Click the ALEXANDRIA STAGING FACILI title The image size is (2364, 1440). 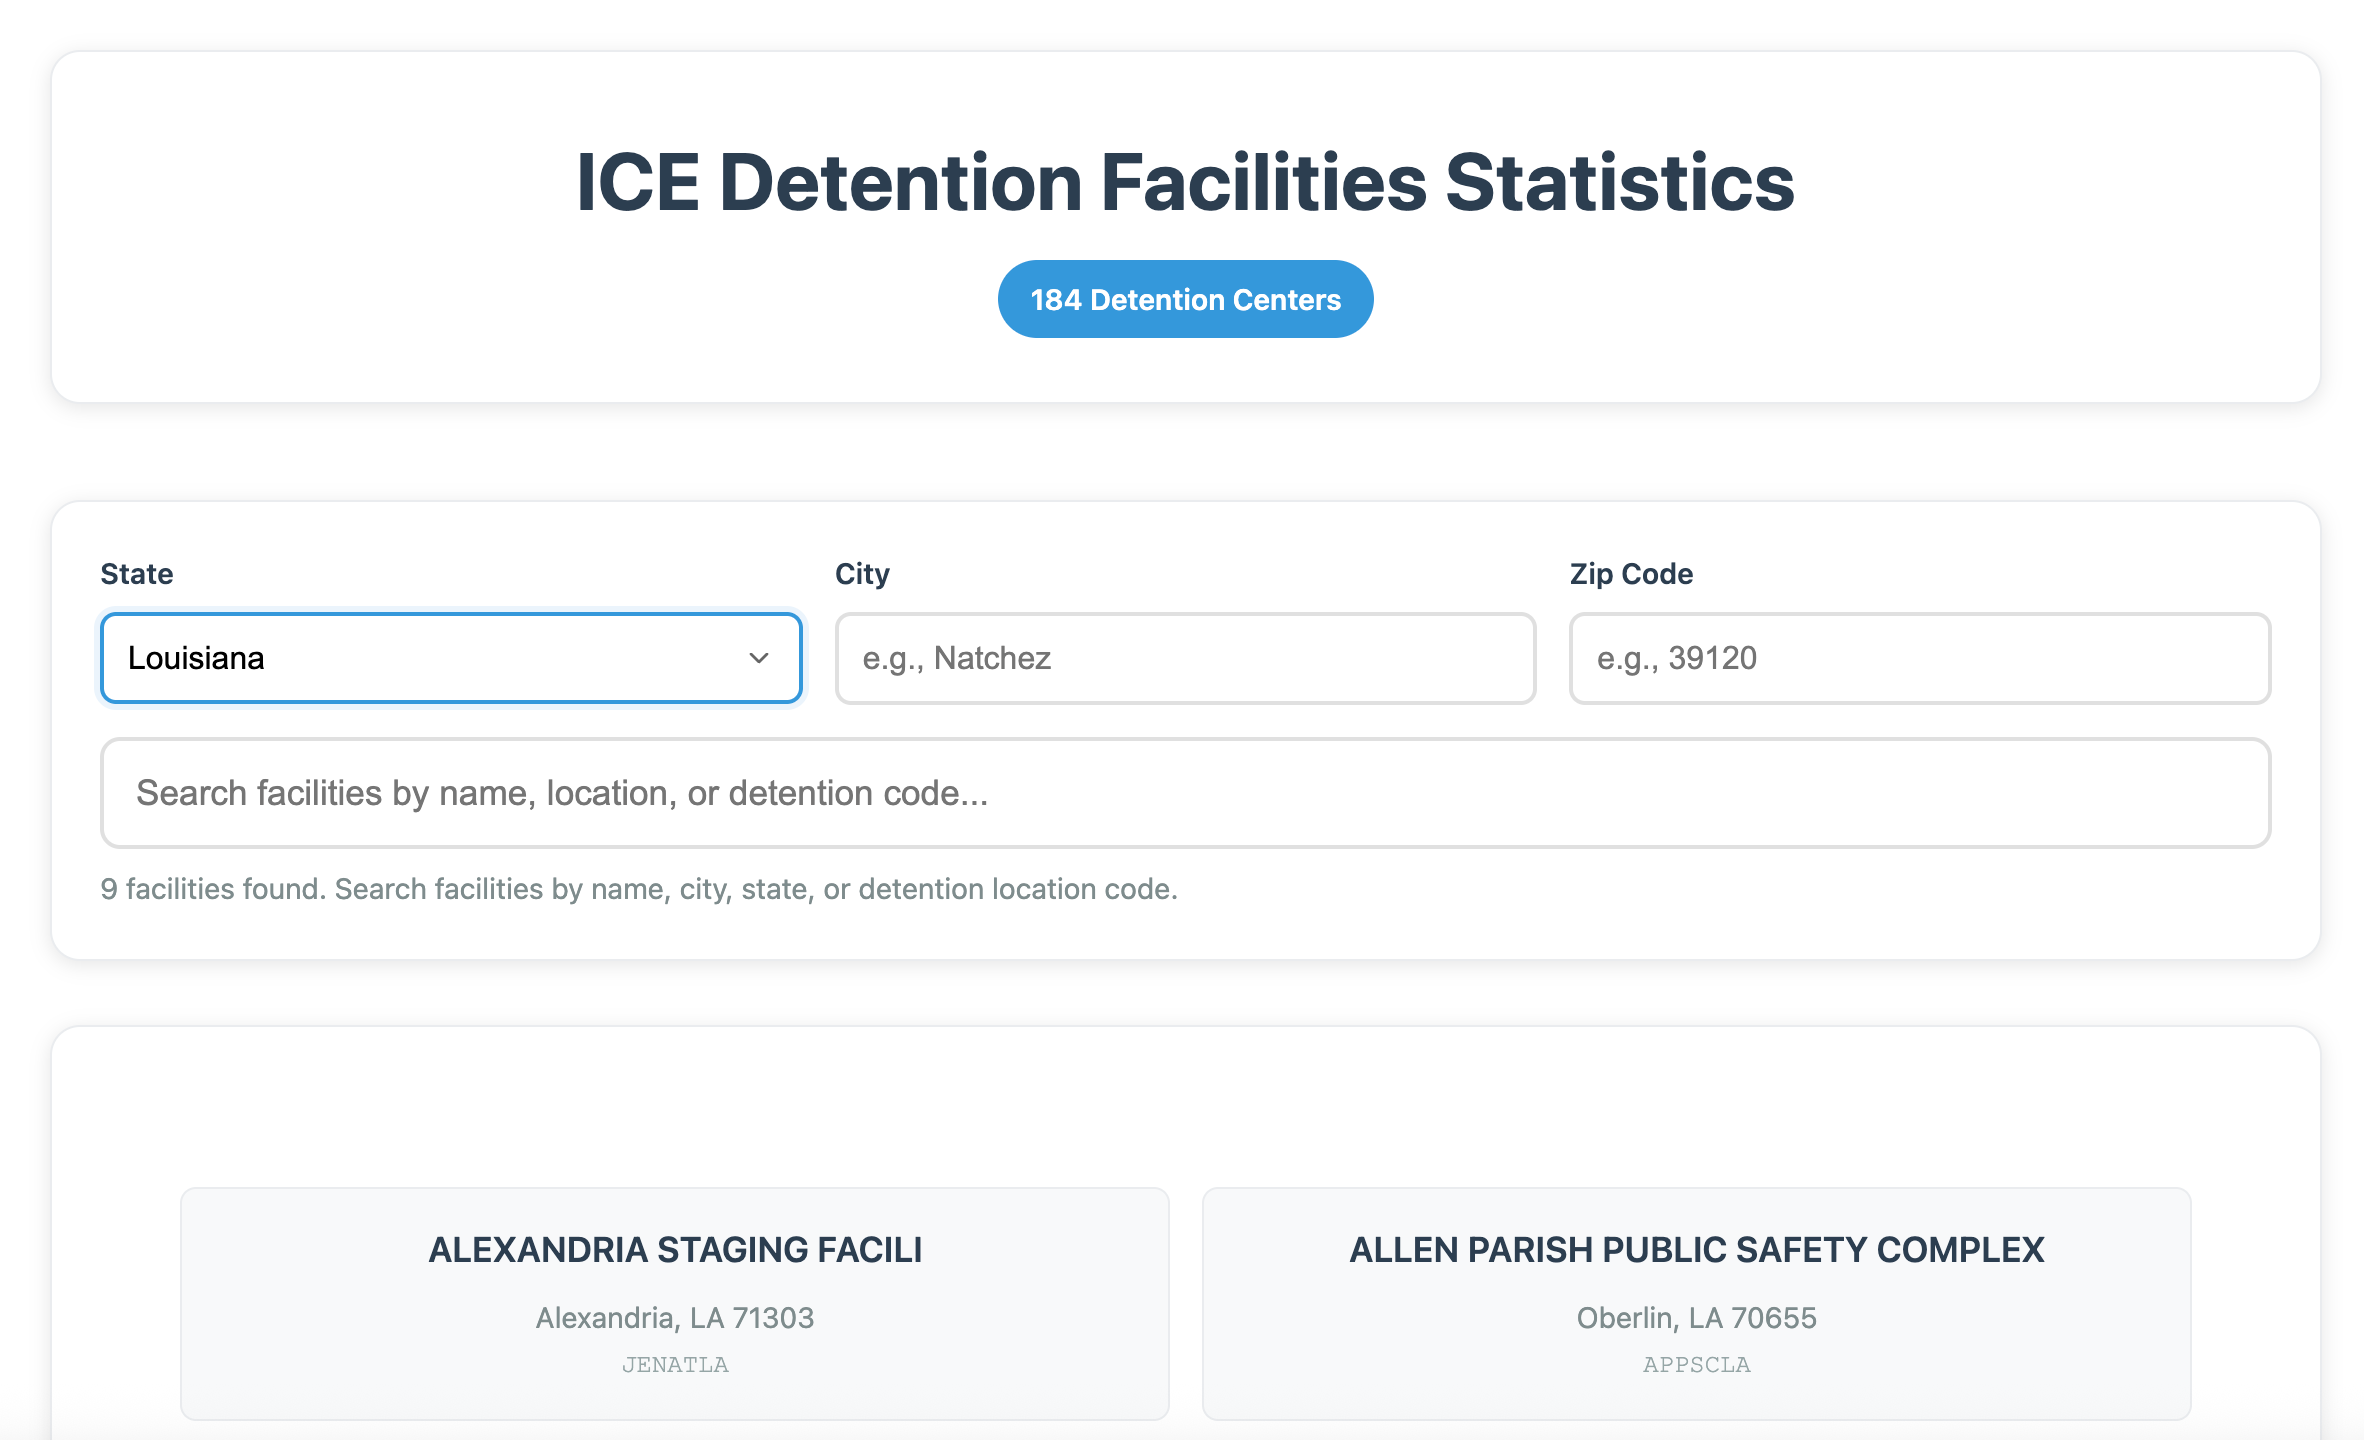[x=675, y=1250]
